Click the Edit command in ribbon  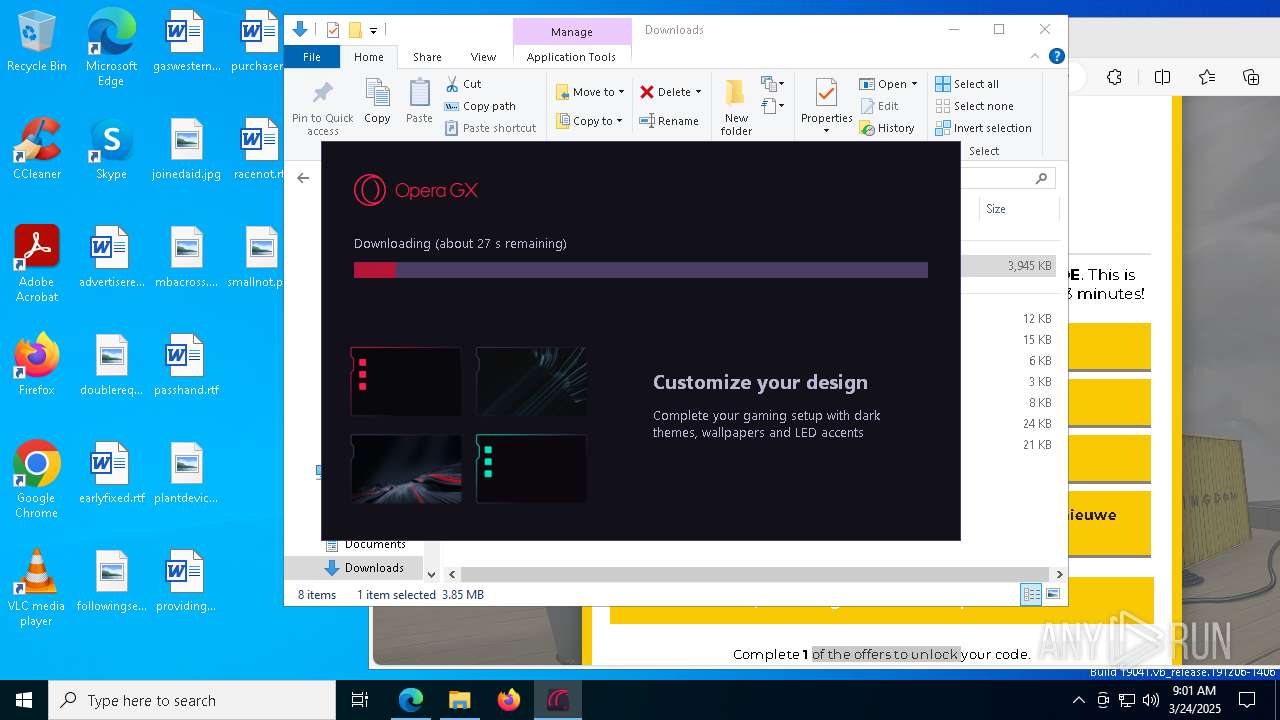pos(879,106)
